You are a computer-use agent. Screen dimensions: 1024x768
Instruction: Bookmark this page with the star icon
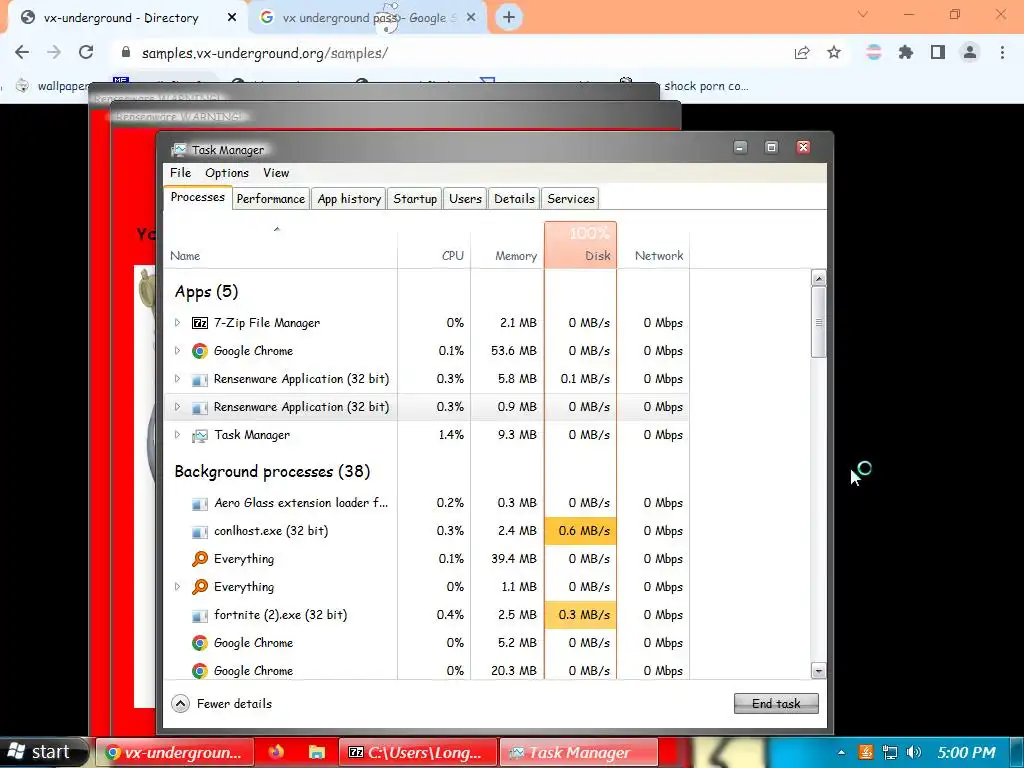pyautogui.click(x=834, y=52)
